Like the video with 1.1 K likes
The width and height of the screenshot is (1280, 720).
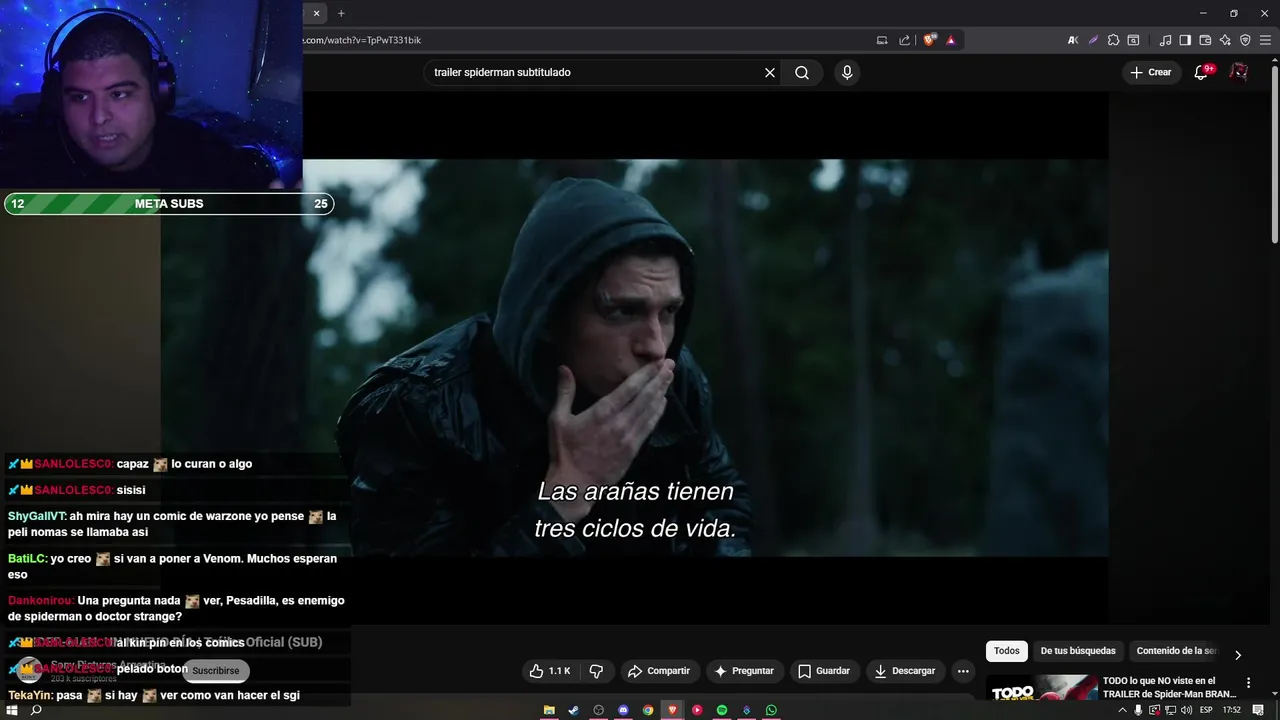pyautogui.click(x=549, y=671)
